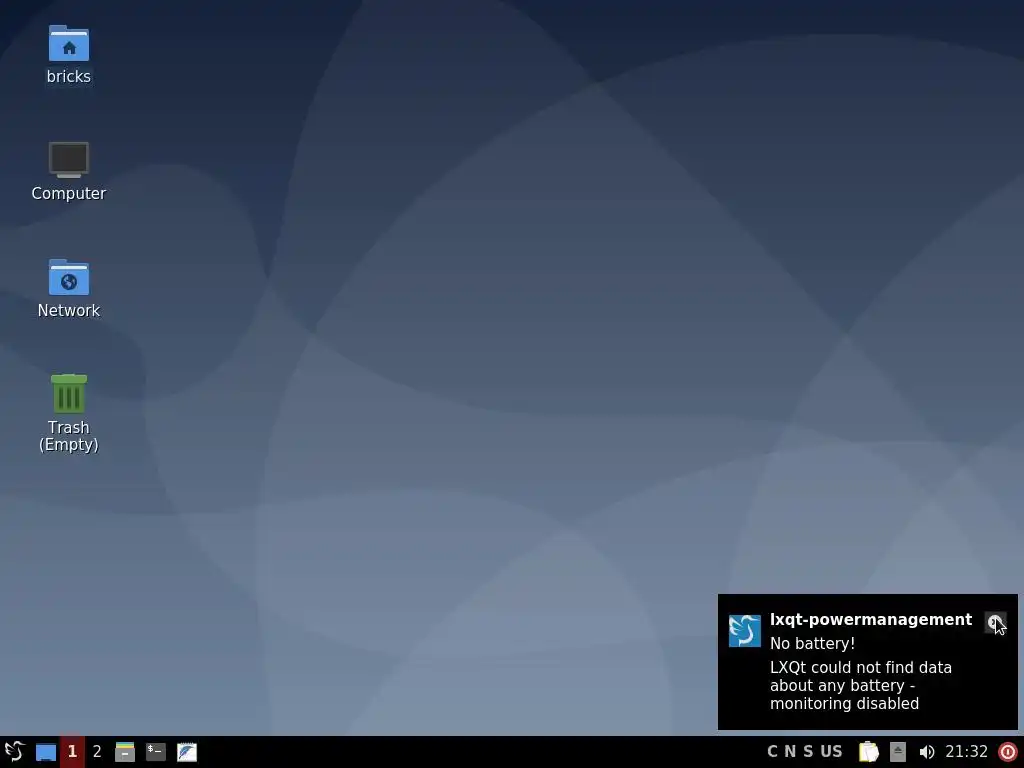
Task: Click the 'No battery!' notification text
Action: pyautogui.click(x=812, y=643)
